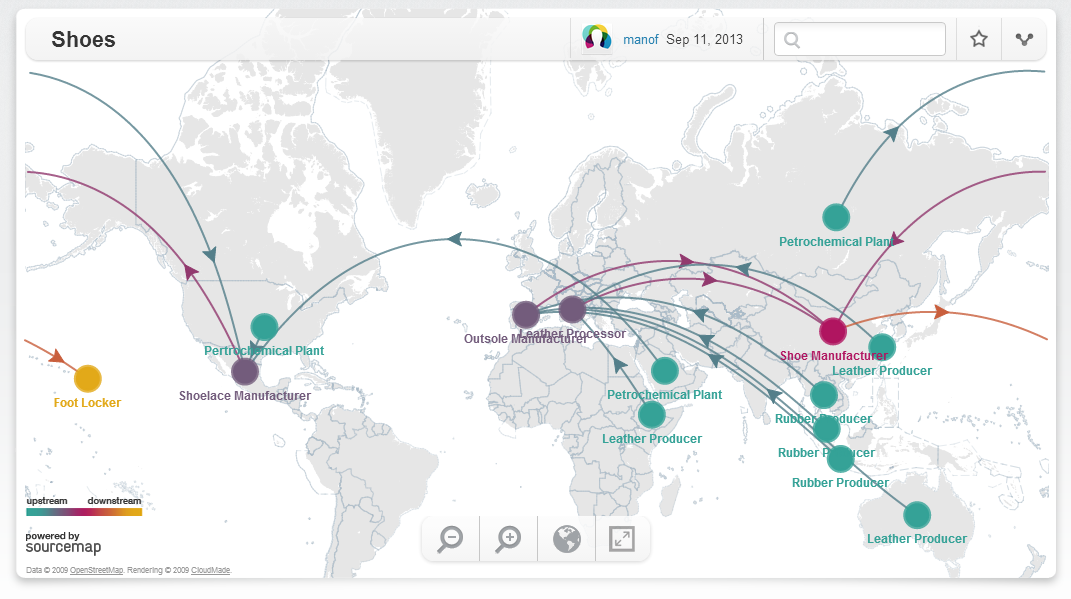Select the Outsole Manufacturer node circle
This screenshot has width=1071, height=599.
tap(526, 315)
